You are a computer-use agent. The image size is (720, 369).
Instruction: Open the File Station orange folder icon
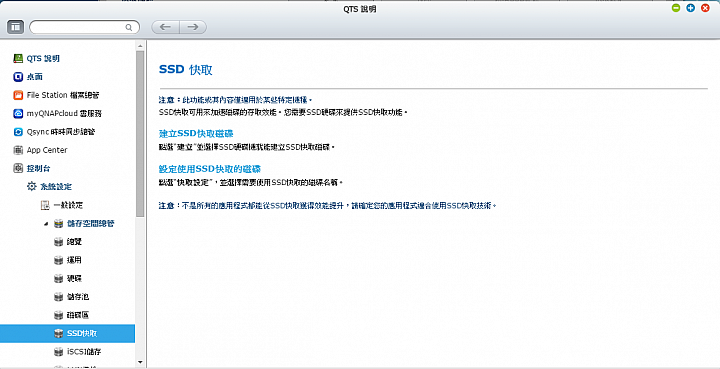point(18,95)
